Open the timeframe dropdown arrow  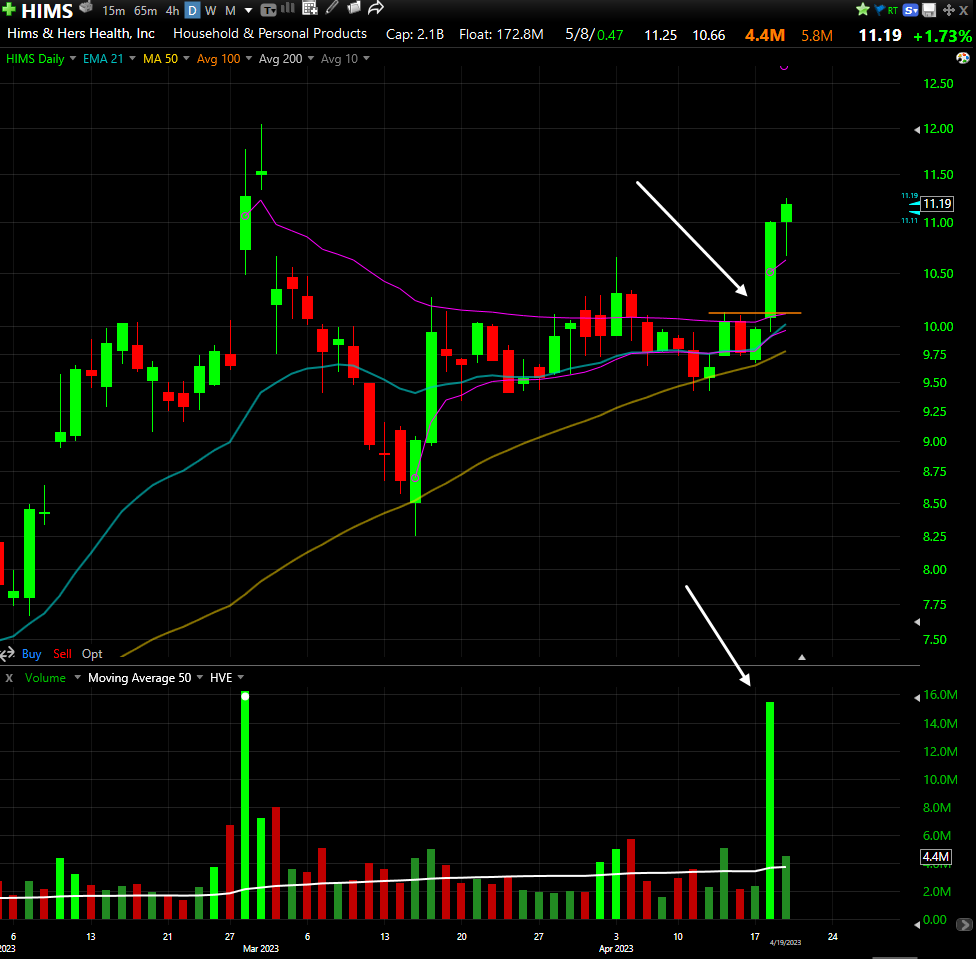(248, 11)
